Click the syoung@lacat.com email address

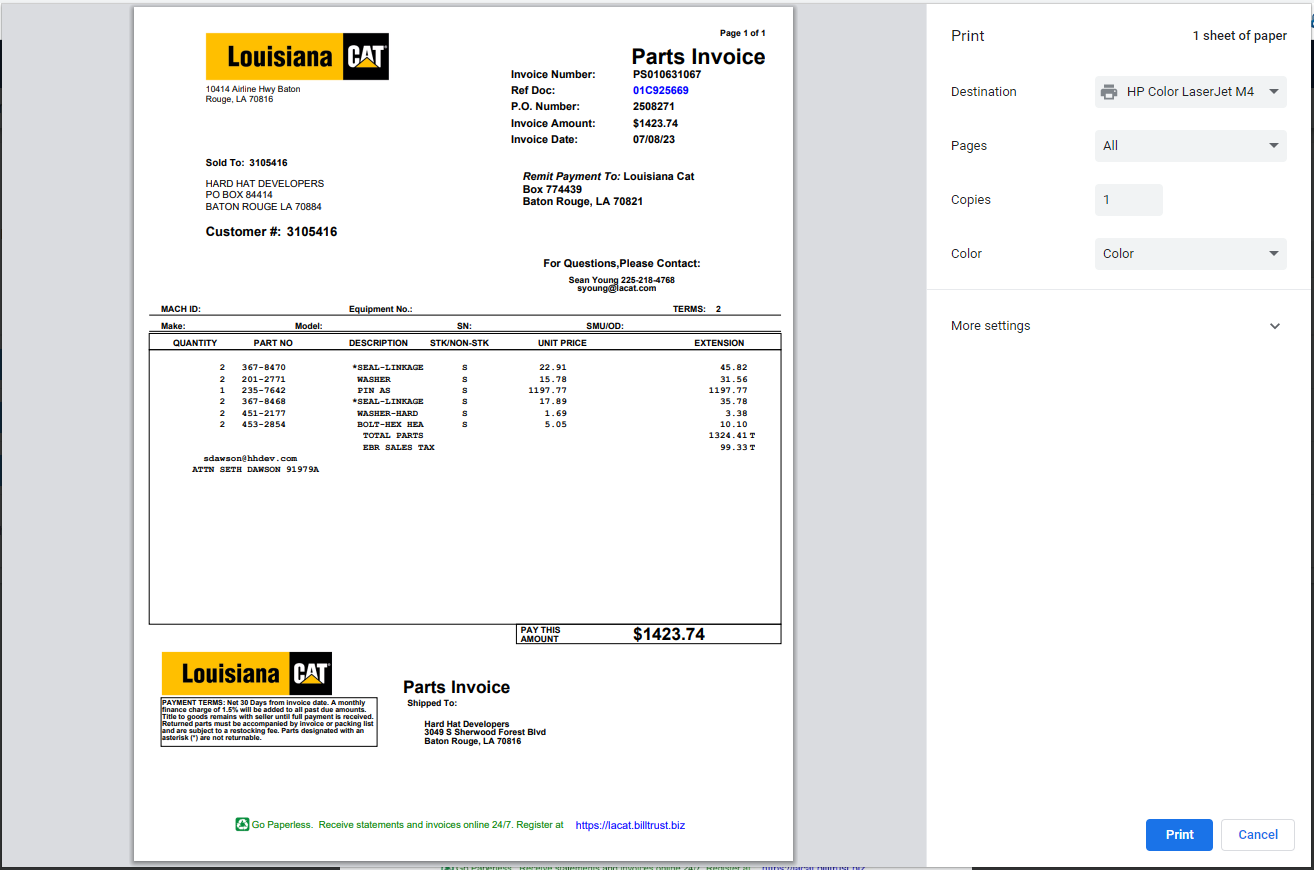(617, 288)
